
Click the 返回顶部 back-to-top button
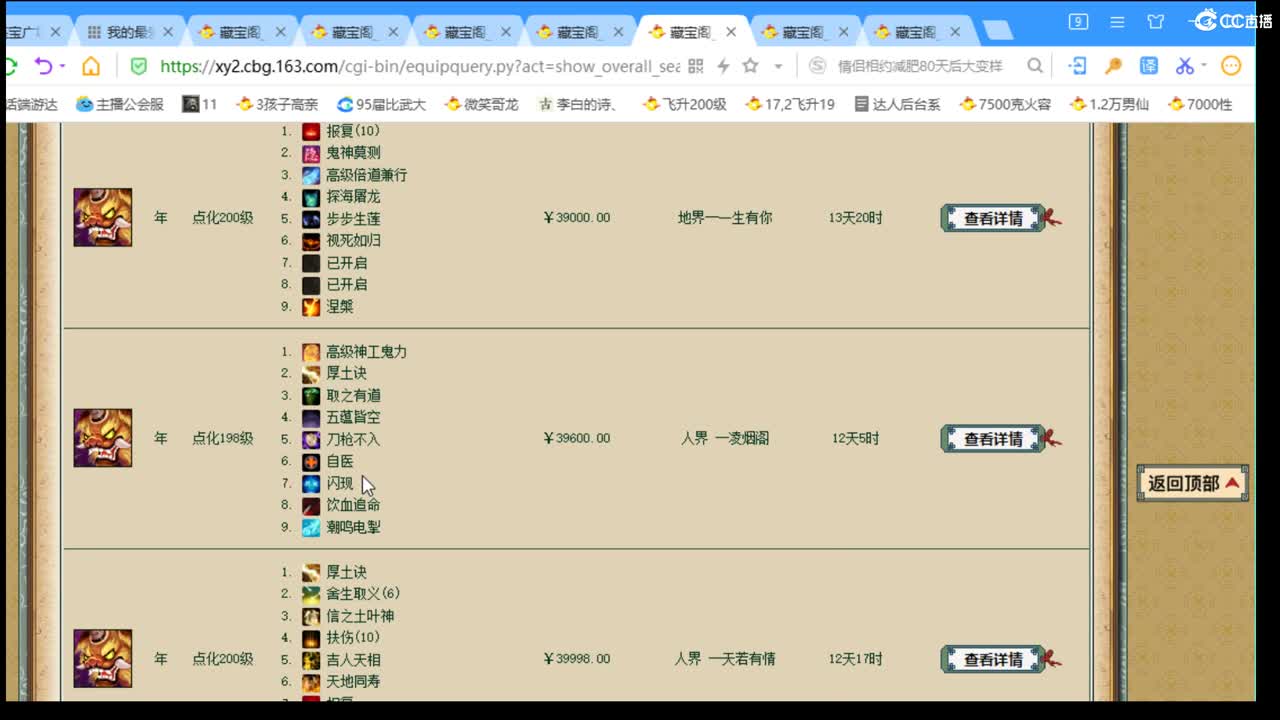coord(1193,483)
